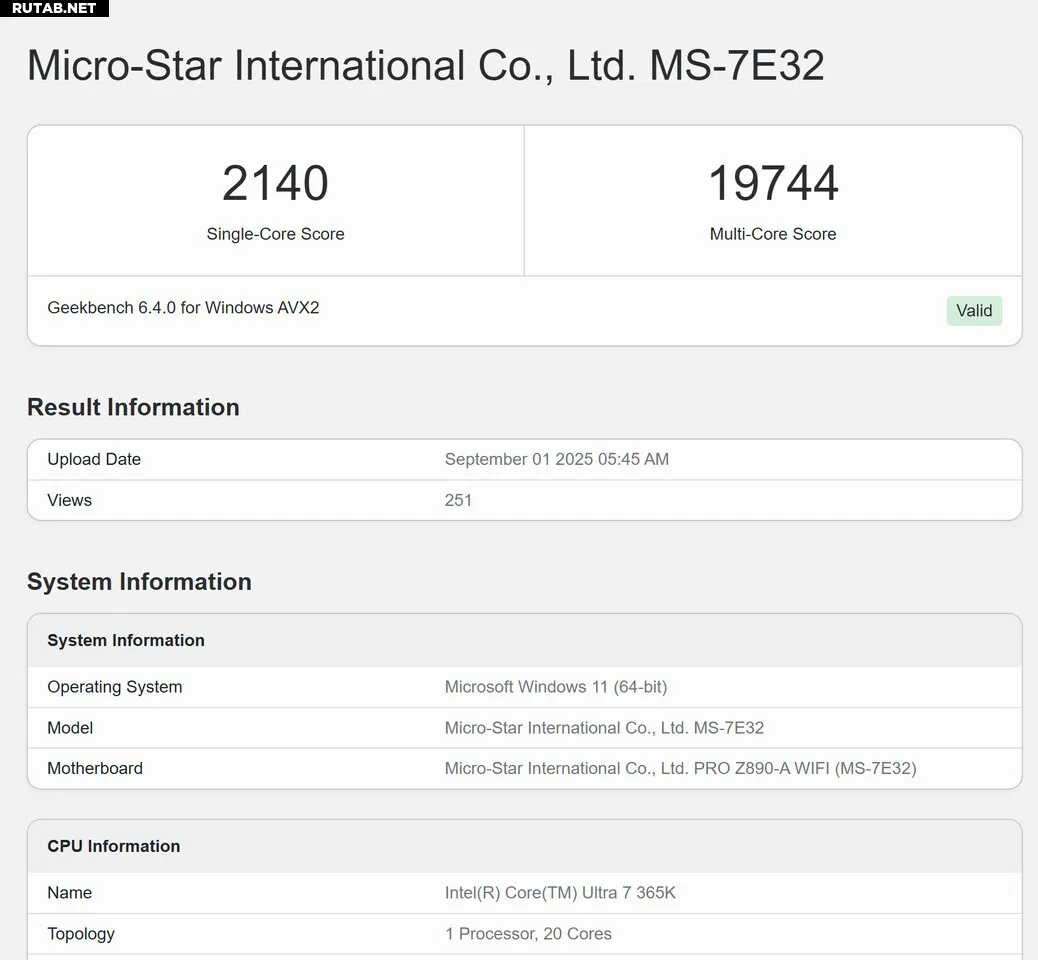Select the views count 251

(x=458, y=501)
